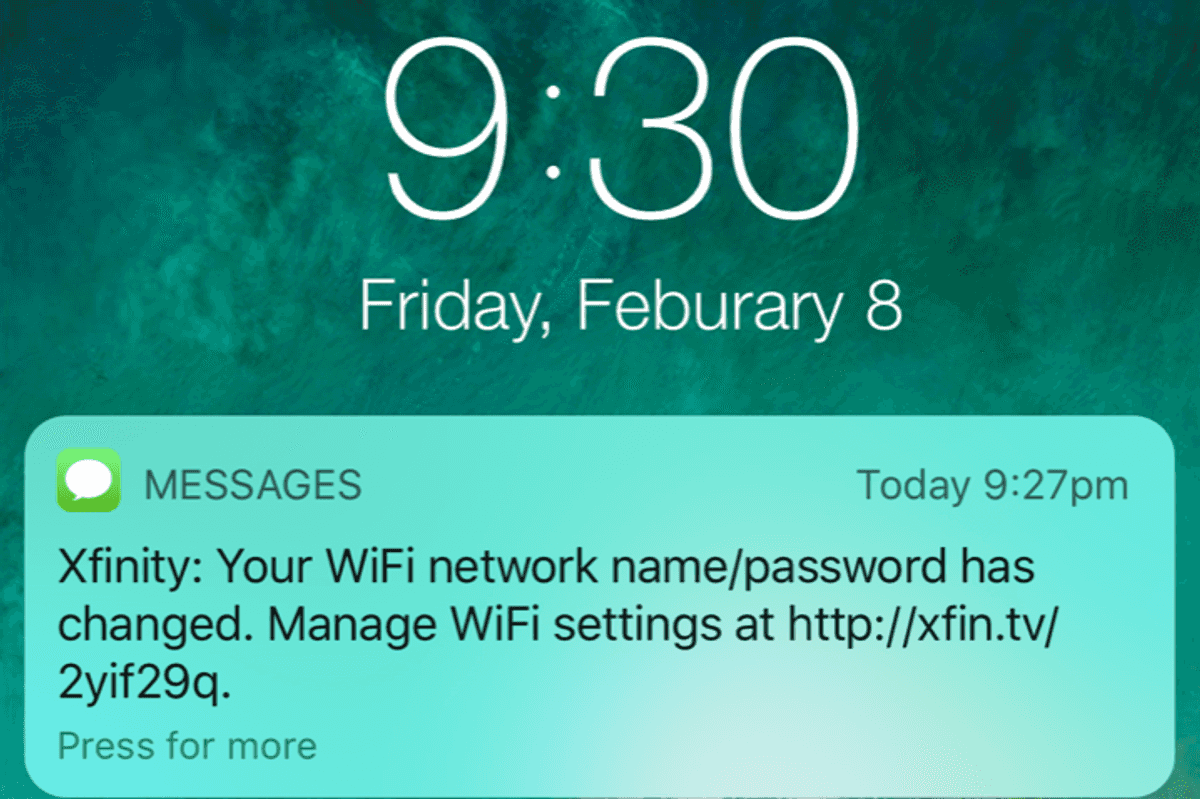Tap the MESSAGES app label in notification
This screenshot has height=799, width=1200.
[x=253, y=486]
